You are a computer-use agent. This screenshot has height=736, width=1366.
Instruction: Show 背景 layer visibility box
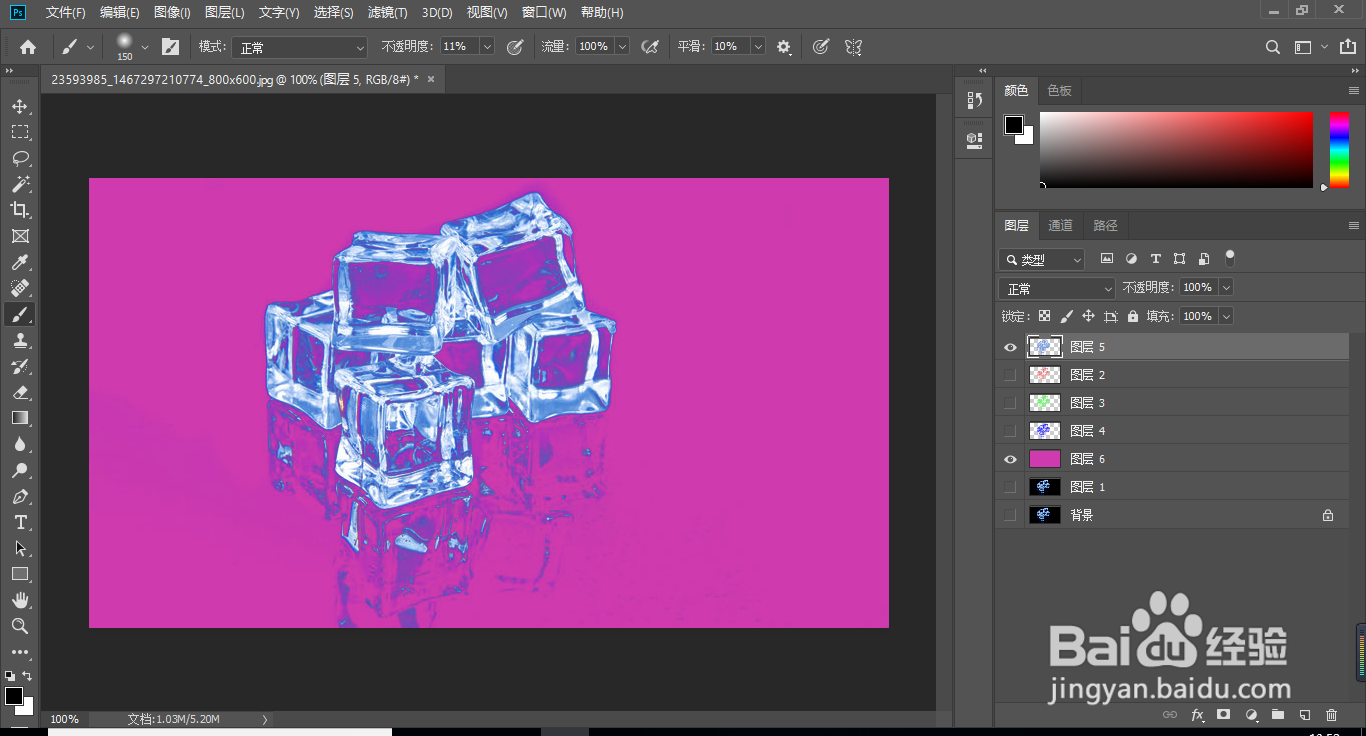point(1010,515)
